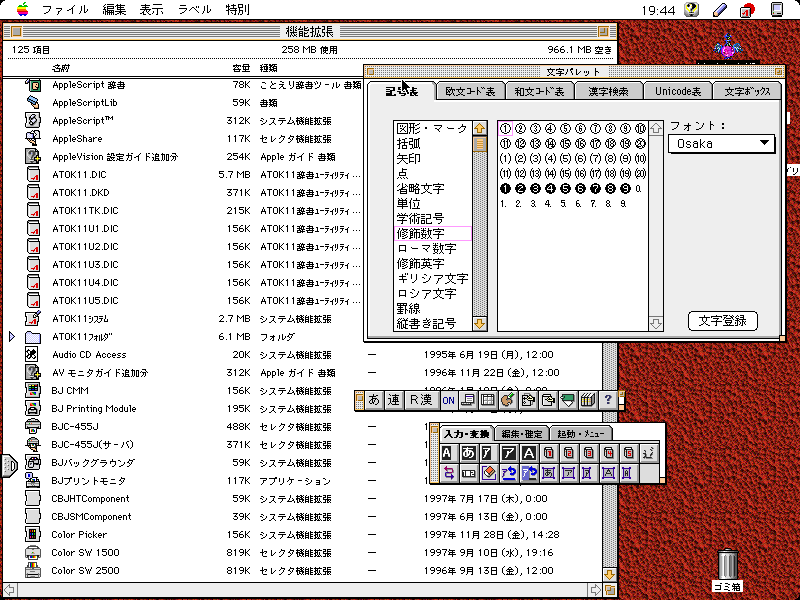The image size is (800, 600).
Task: Click the paint palette icon in ATOK toolbar
Action: pos(507,400)
